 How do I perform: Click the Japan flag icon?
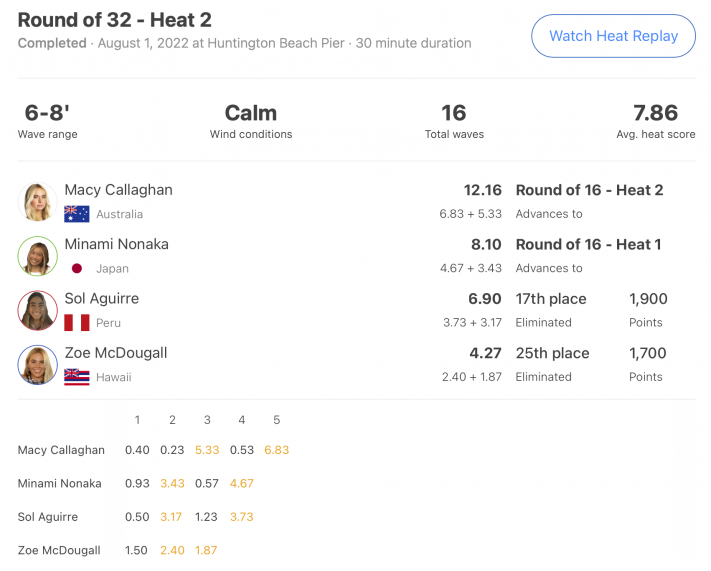(77, 268)
